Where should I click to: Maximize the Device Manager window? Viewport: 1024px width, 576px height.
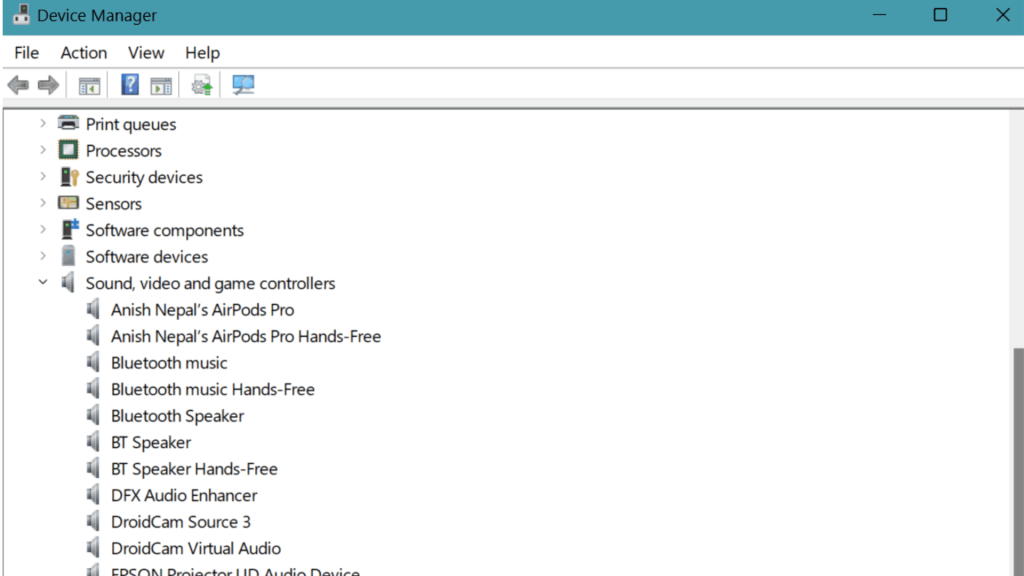(x=940, y=14)
